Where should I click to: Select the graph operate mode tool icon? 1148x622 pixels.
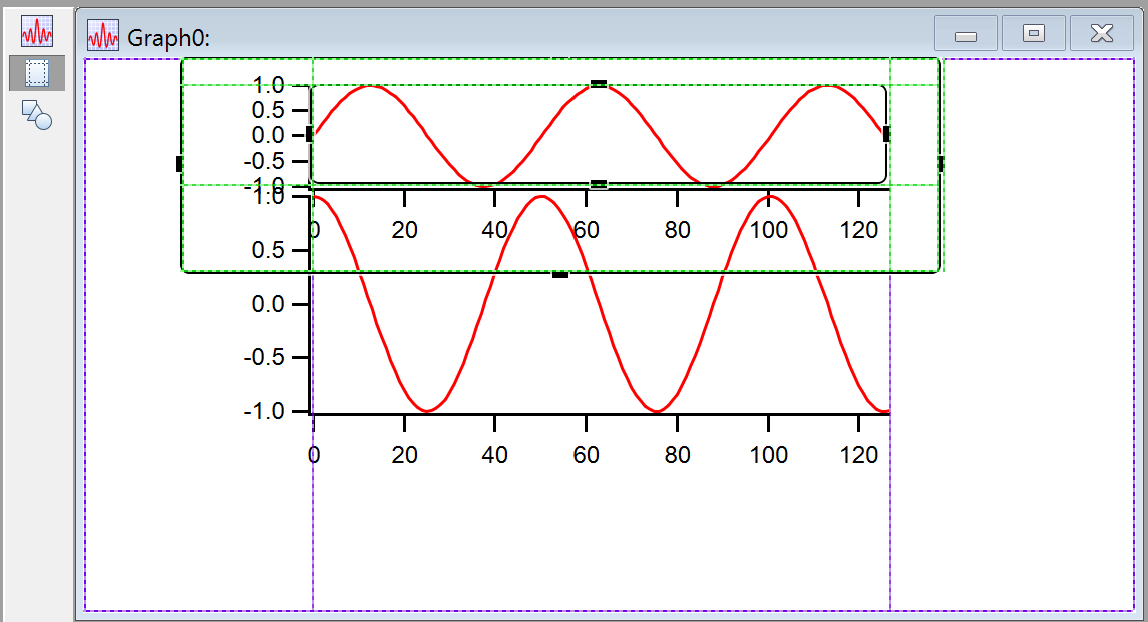tap(37, 32)
